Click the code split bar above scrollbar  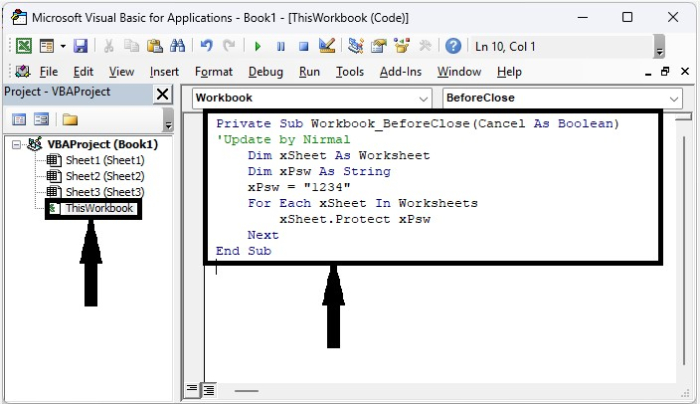tap(683, 117)
